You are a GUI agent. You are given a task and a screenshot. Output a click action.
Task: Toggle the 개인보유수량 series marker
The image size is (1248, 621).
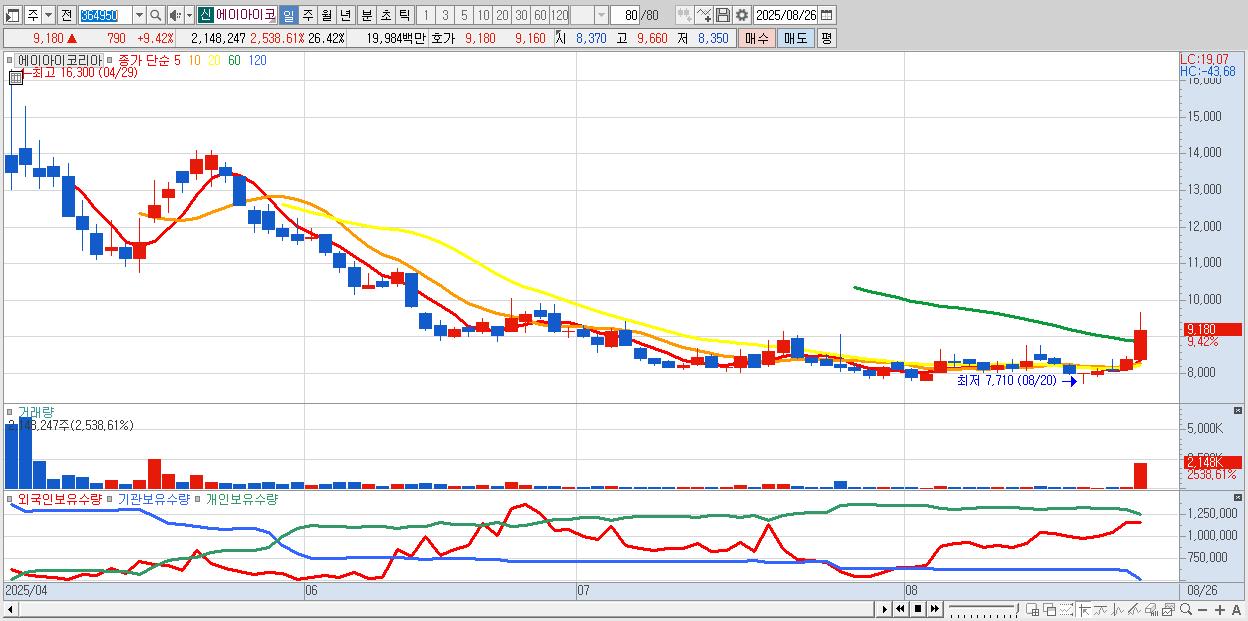pos(199,498)
